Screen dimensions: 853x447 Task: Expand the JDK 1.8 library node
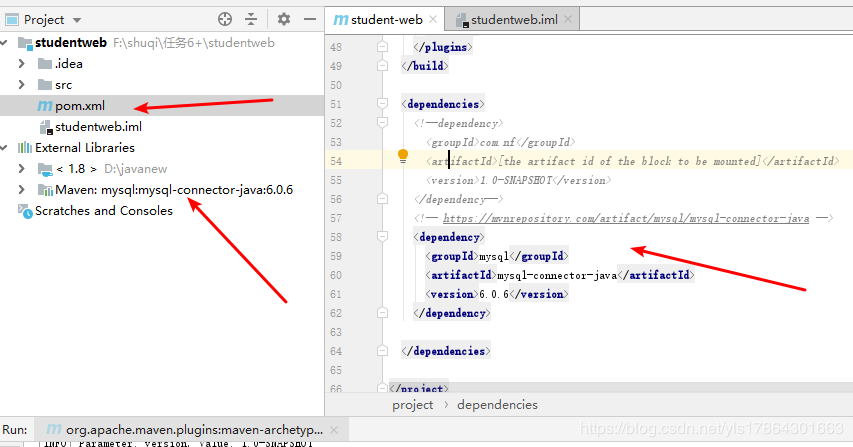pos(22,169)
